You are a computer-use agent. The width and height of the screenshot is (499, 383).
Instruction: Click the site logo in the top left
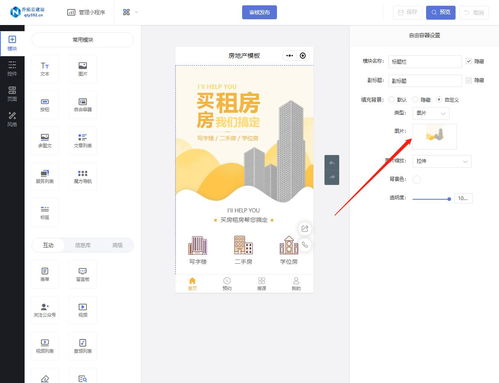pyautogui.click(x=27, y=12)
